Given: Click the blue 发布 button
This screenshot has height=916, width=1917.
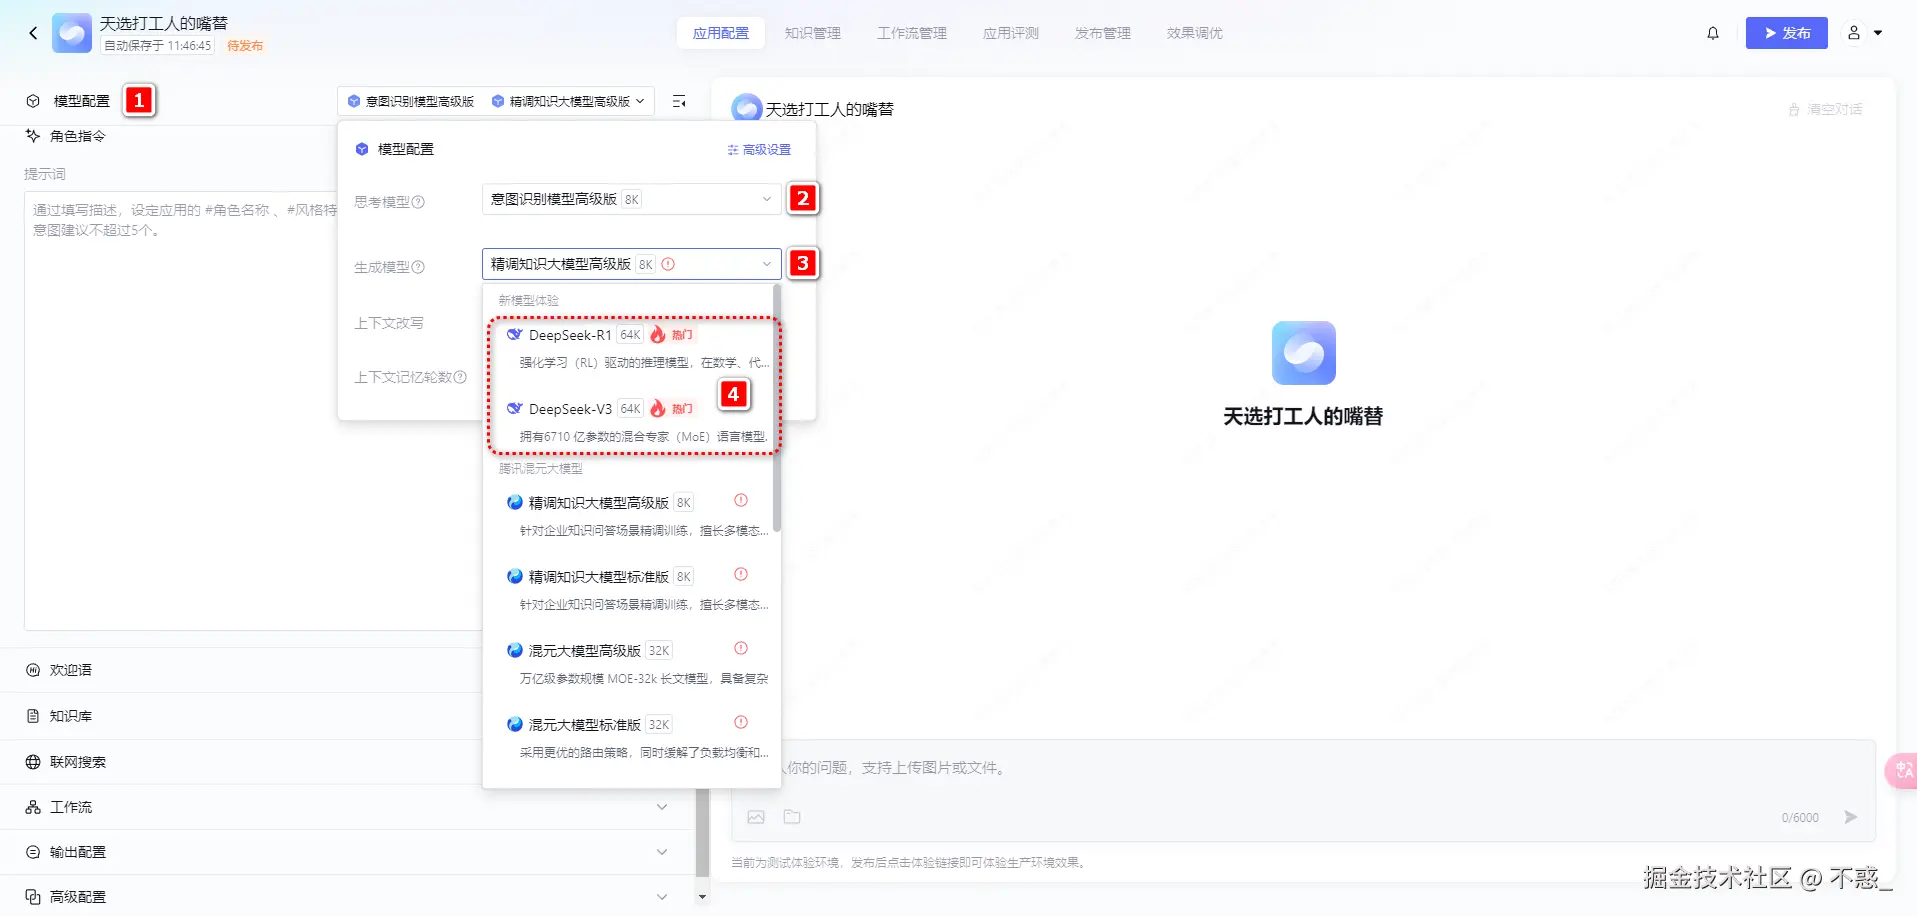Looking at the screenshot, I should click(1787, 33).
